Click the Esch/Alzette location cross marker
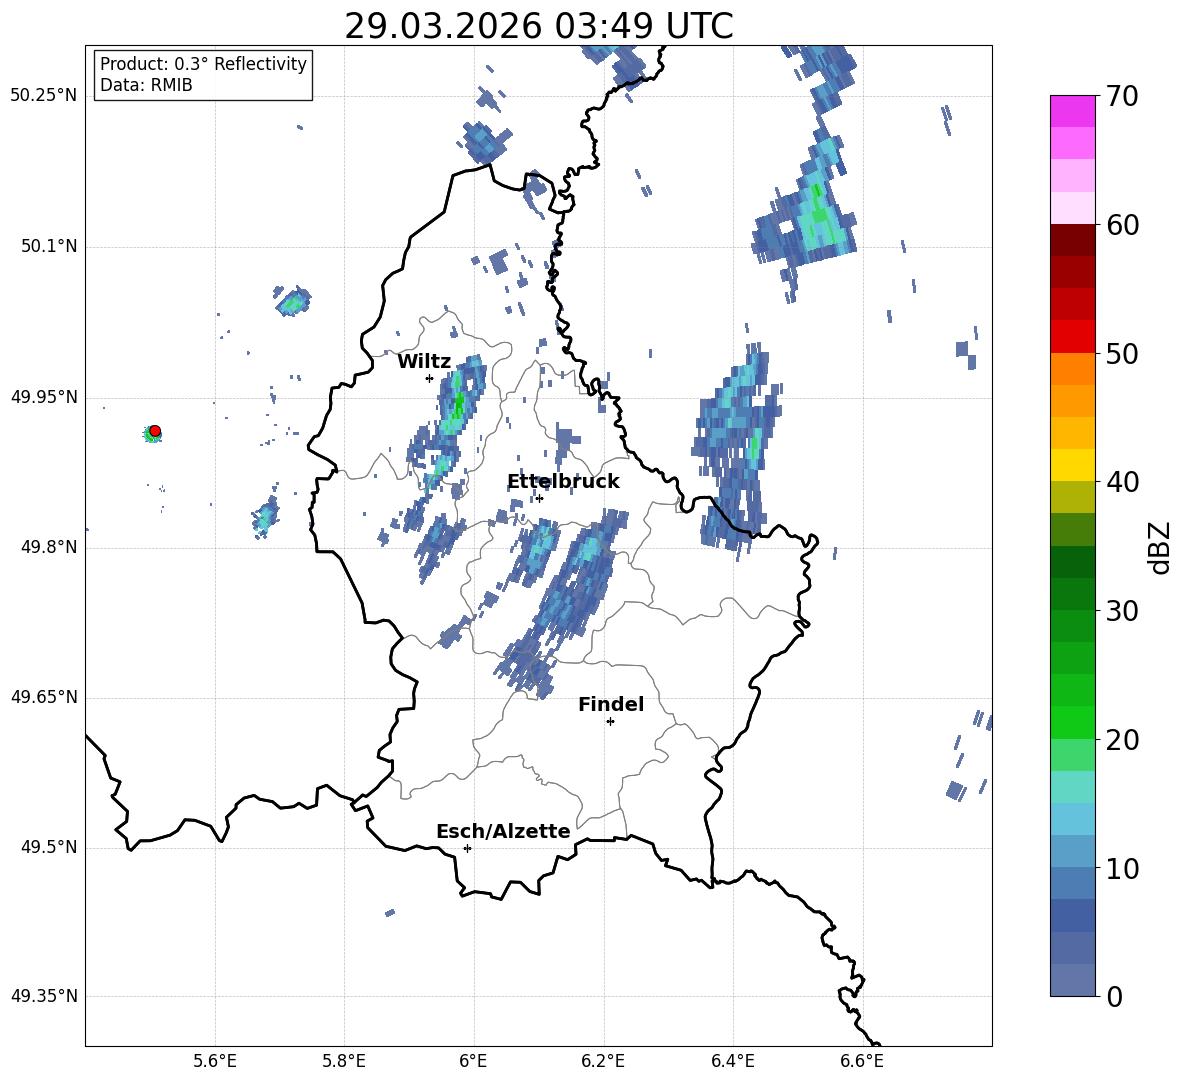Viewport: 1184px width, 1081px height. tap(467, 848)
